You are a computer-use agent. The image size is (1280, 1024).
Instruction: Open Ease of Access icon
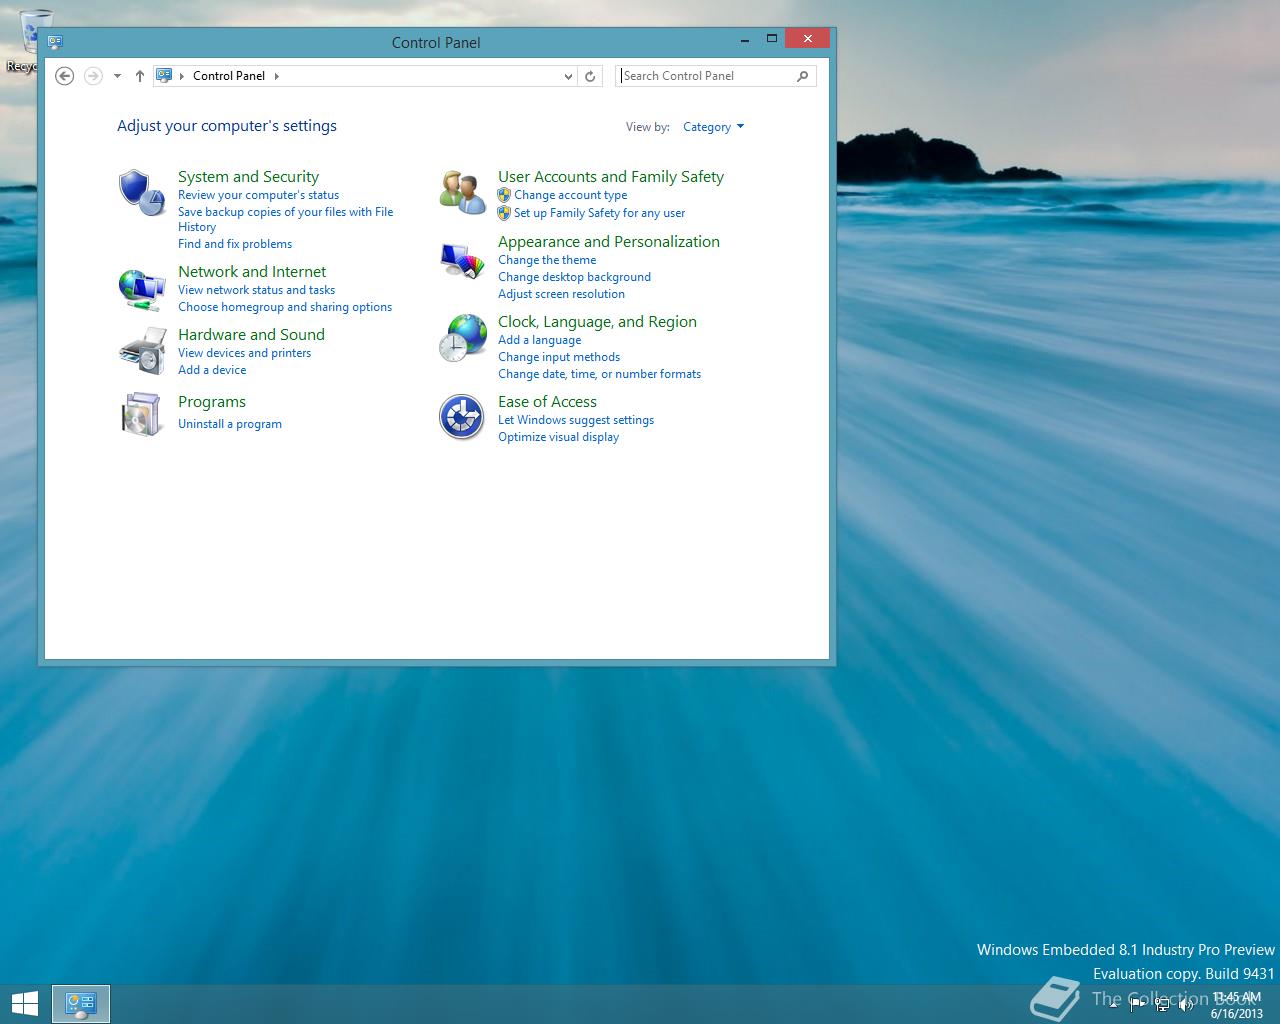[462, 417]
